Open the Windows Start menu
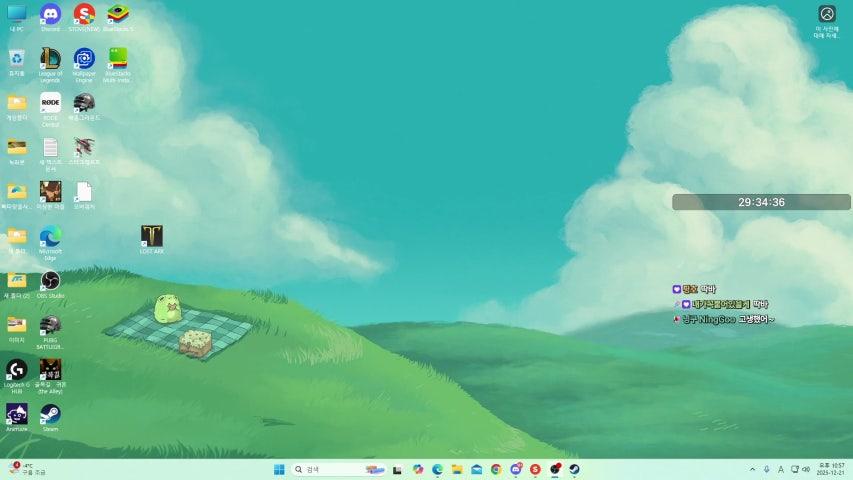The image size is (853, 480). pos(279,469)
